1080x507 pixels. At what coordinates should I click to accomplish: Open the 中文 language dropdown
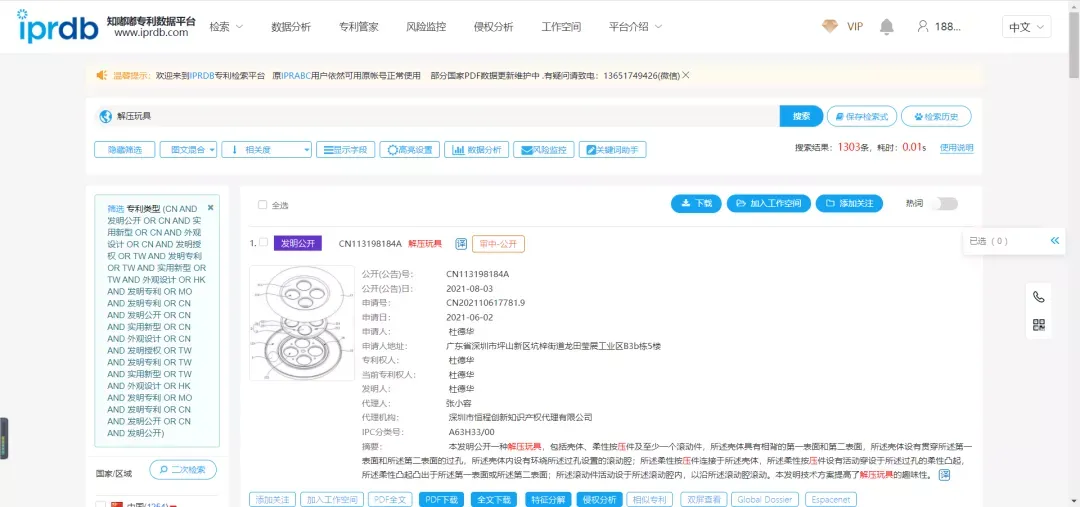pos(1026,27)
